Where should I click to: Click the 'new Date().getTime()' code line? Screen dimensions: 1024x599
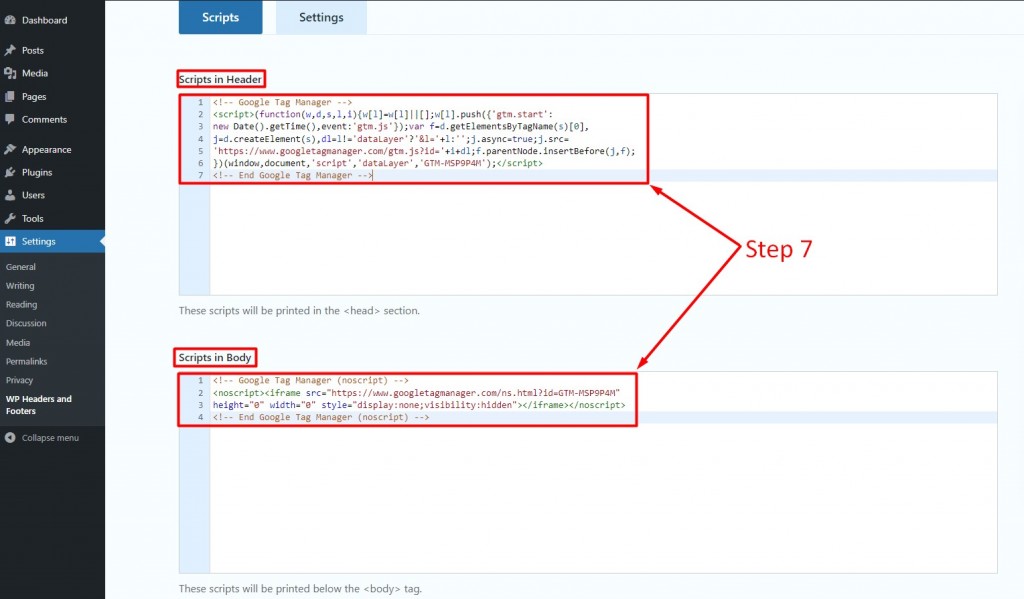[x=401, y=126]
